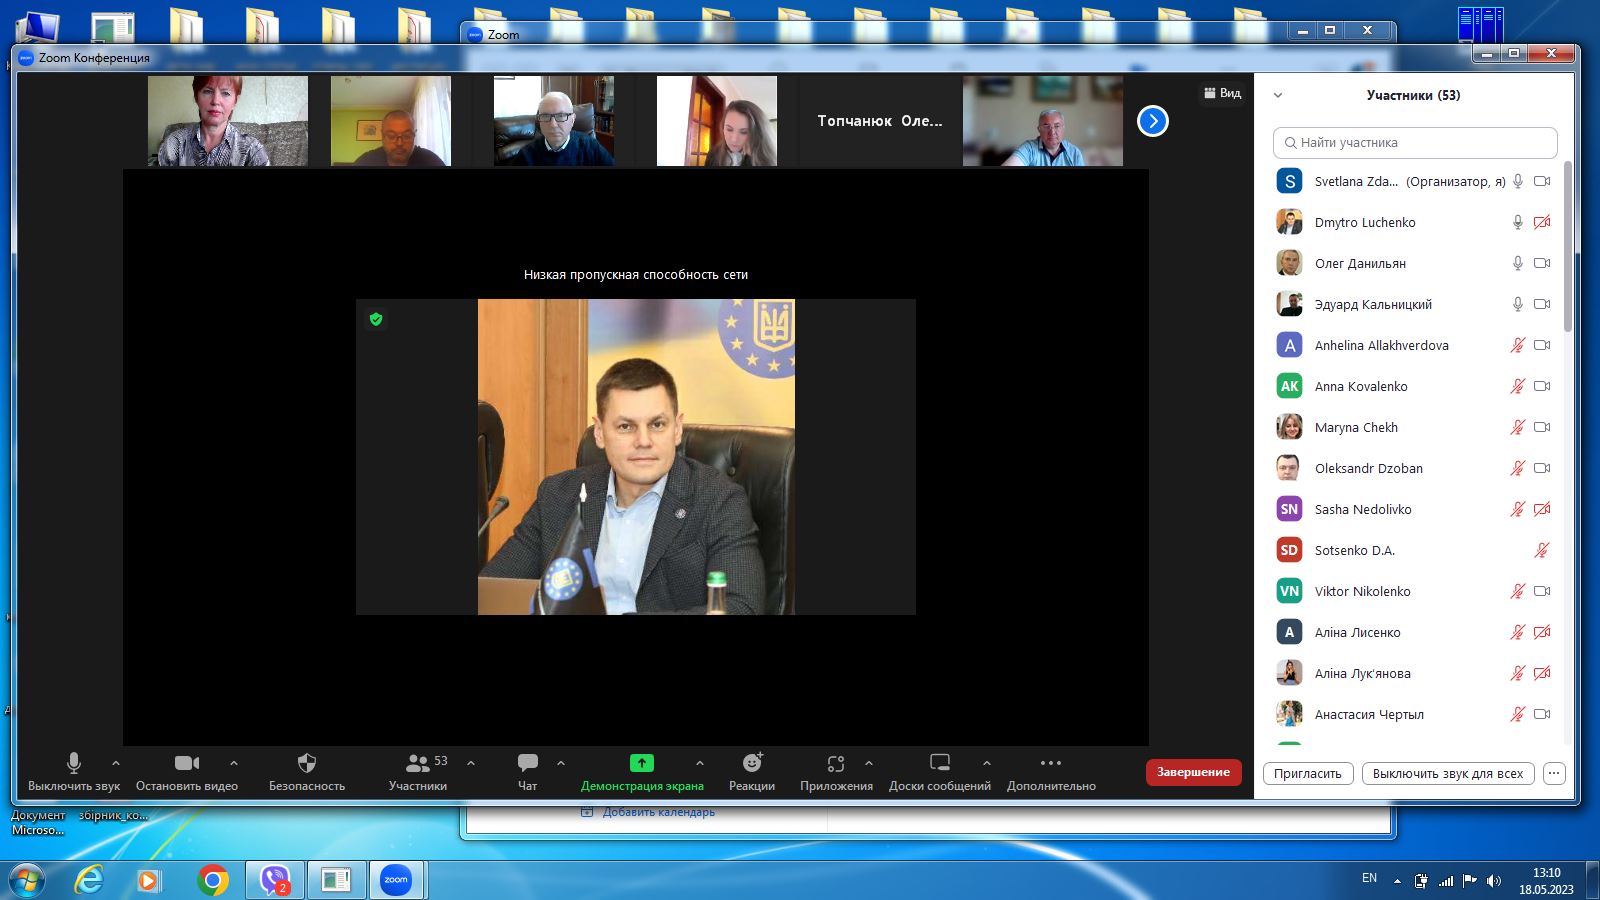Toggle Dmytro Luchenko's microphone icon

[x=1517, y=222]
